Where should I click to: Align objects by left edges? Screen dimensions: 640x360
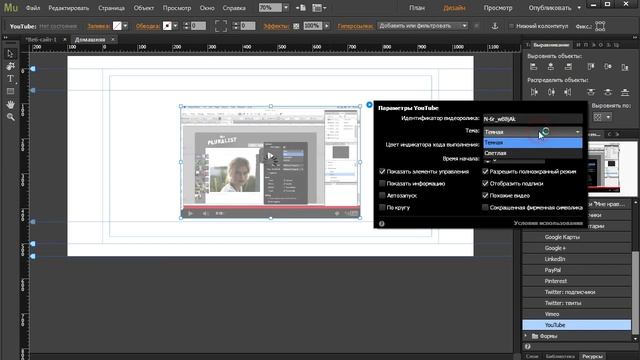click(x=533, y=67)
